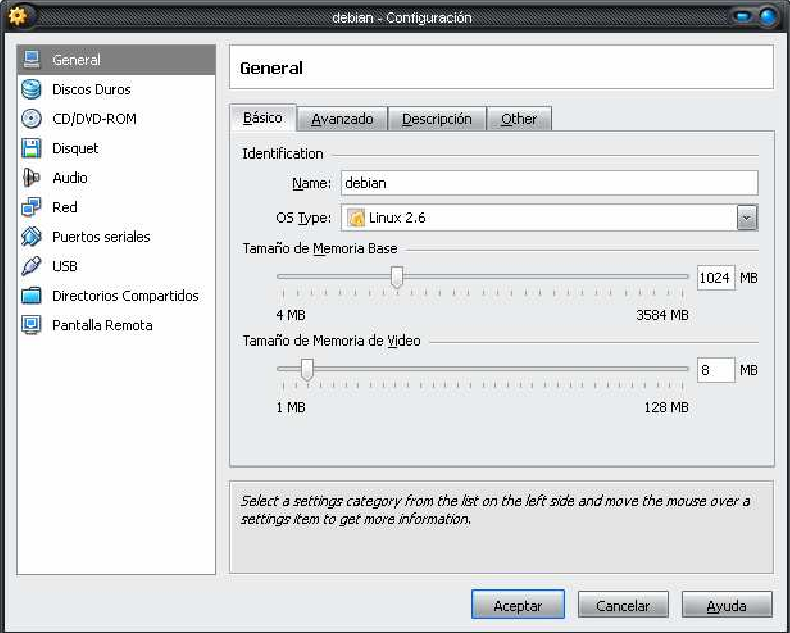790x633 pixels.
Task: Click the General monitor icon in sidebar
Action: 32,60
